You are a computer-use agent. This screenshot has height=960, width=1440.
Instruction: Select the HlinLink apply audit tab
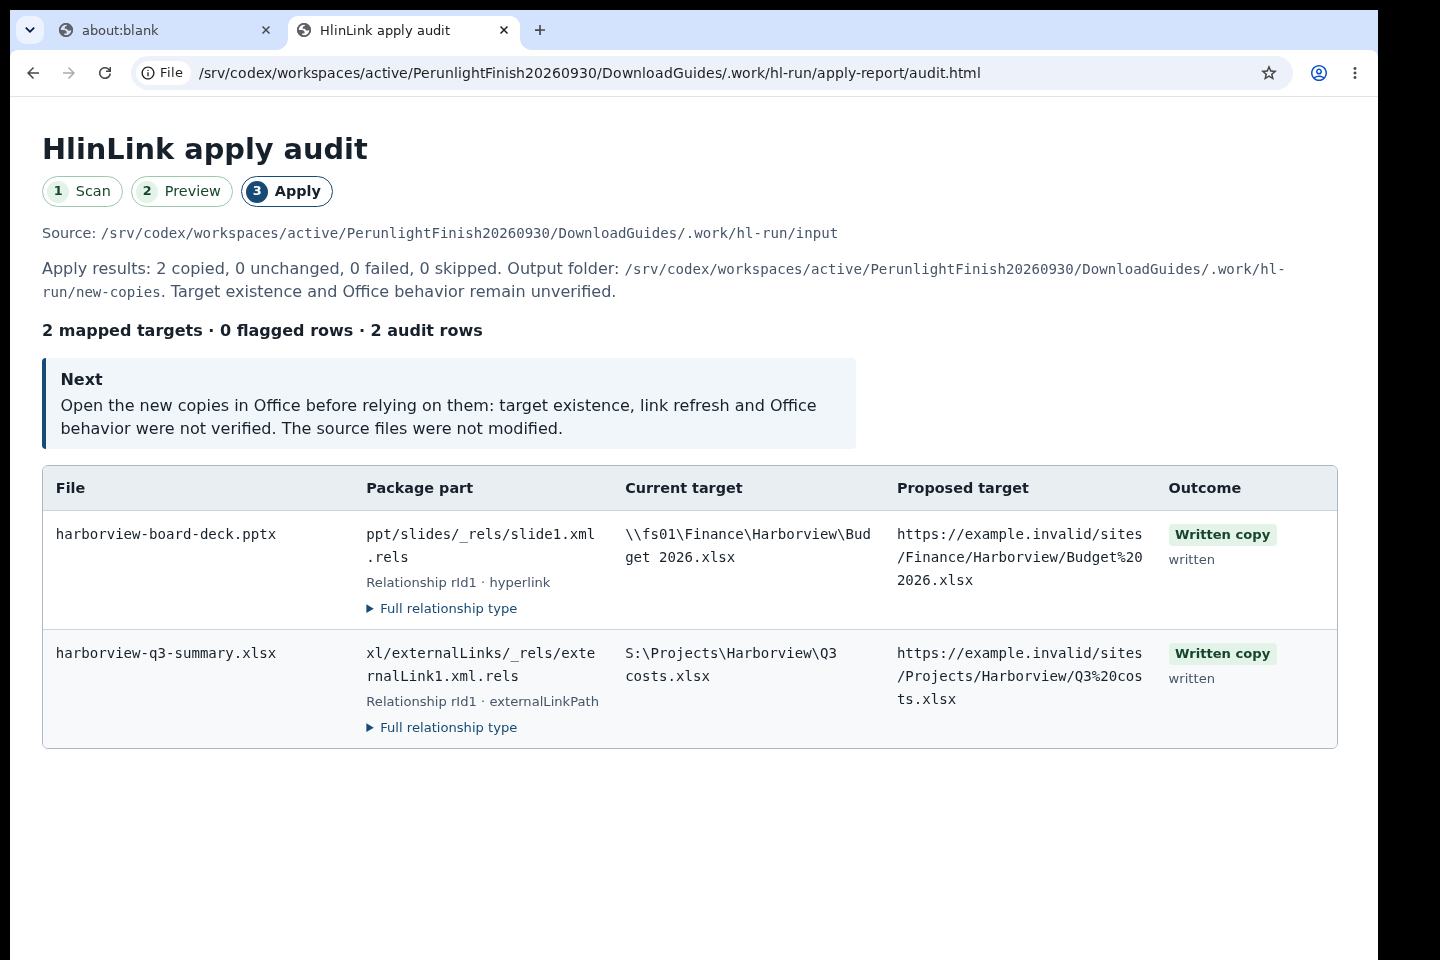pos(403,30)
